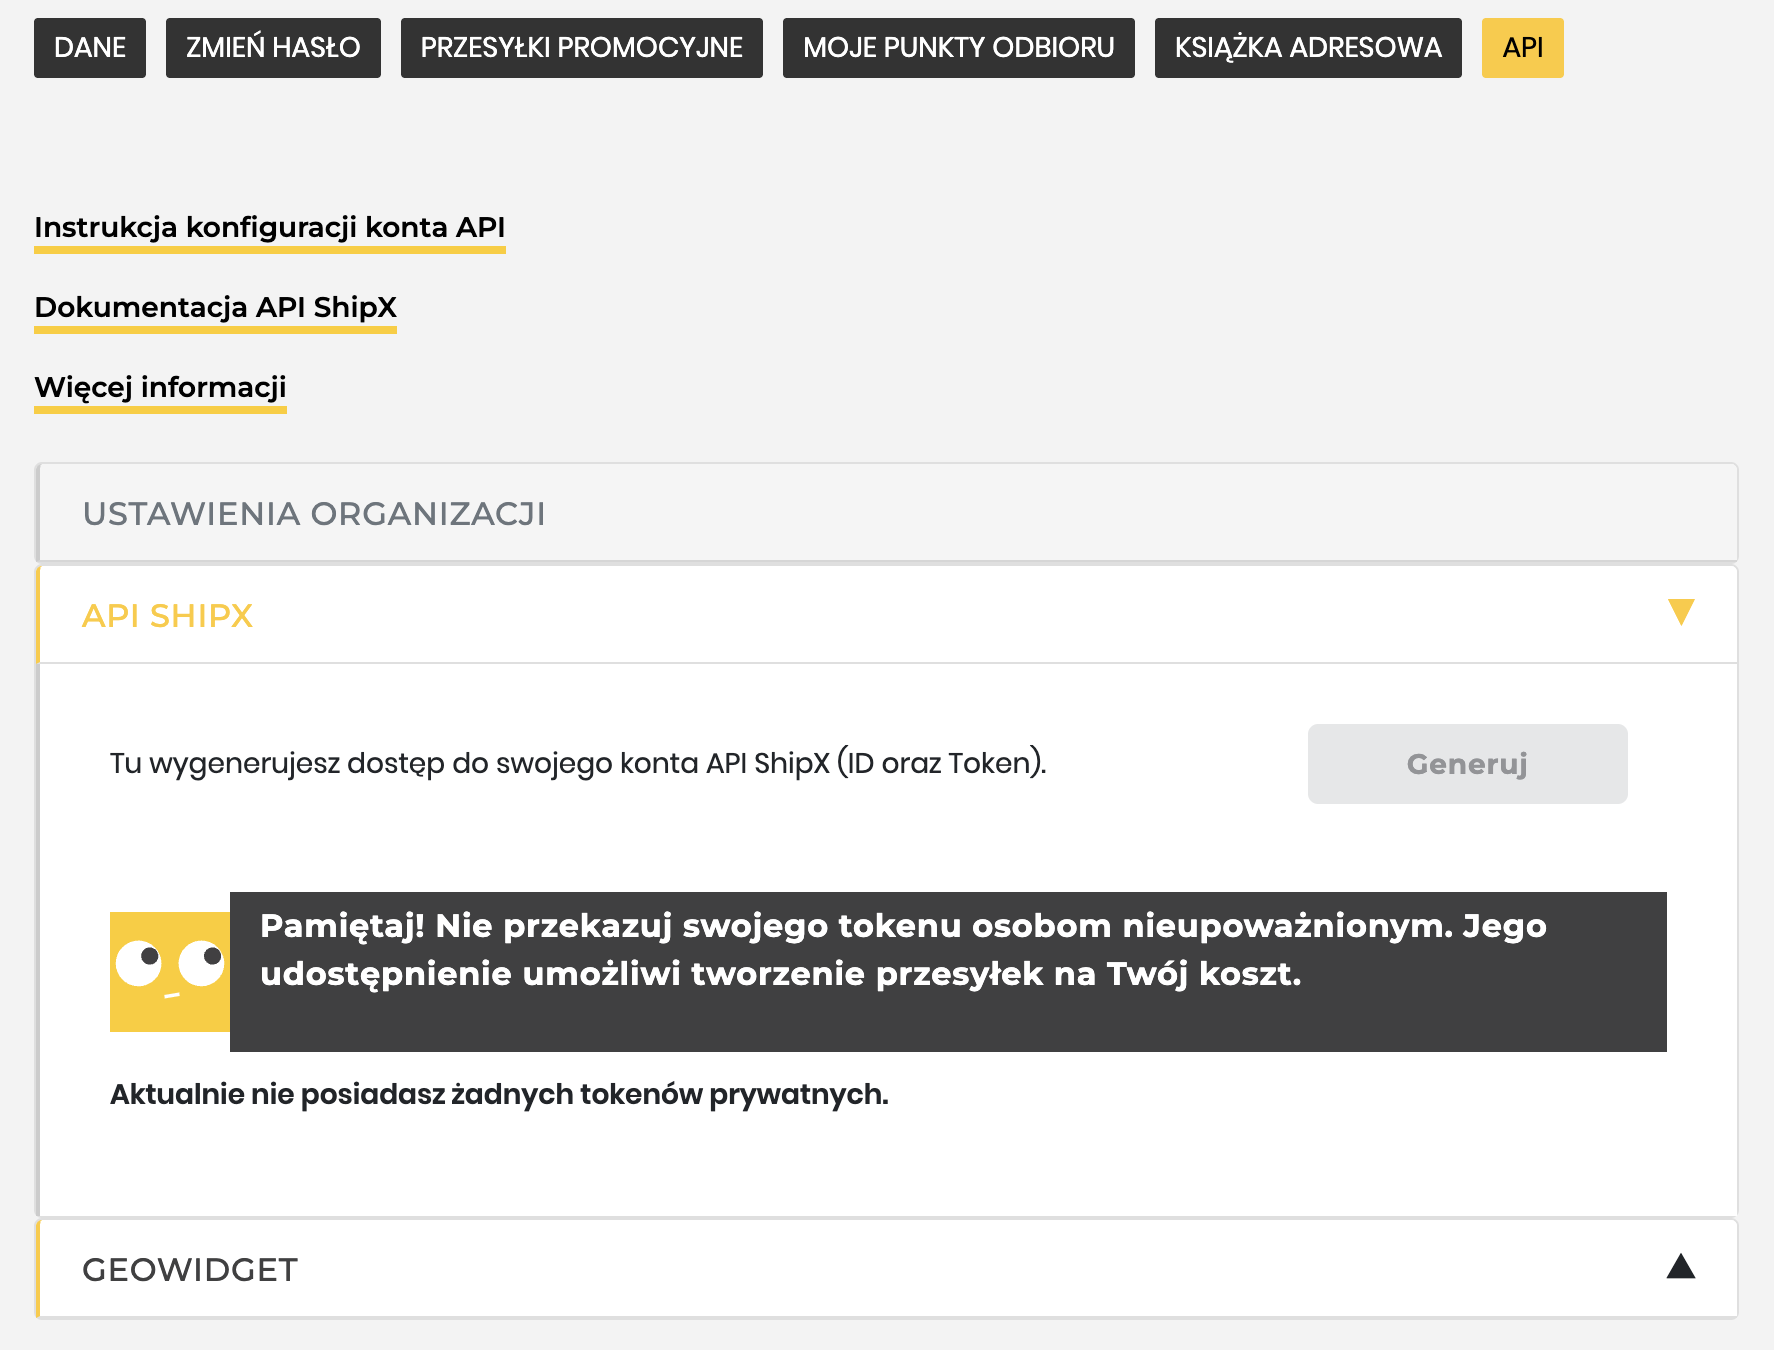This screenshot has height=1350, width=1774.
Task: Click the GEOWIDGET section title
Action: [x=190, y=1270]
